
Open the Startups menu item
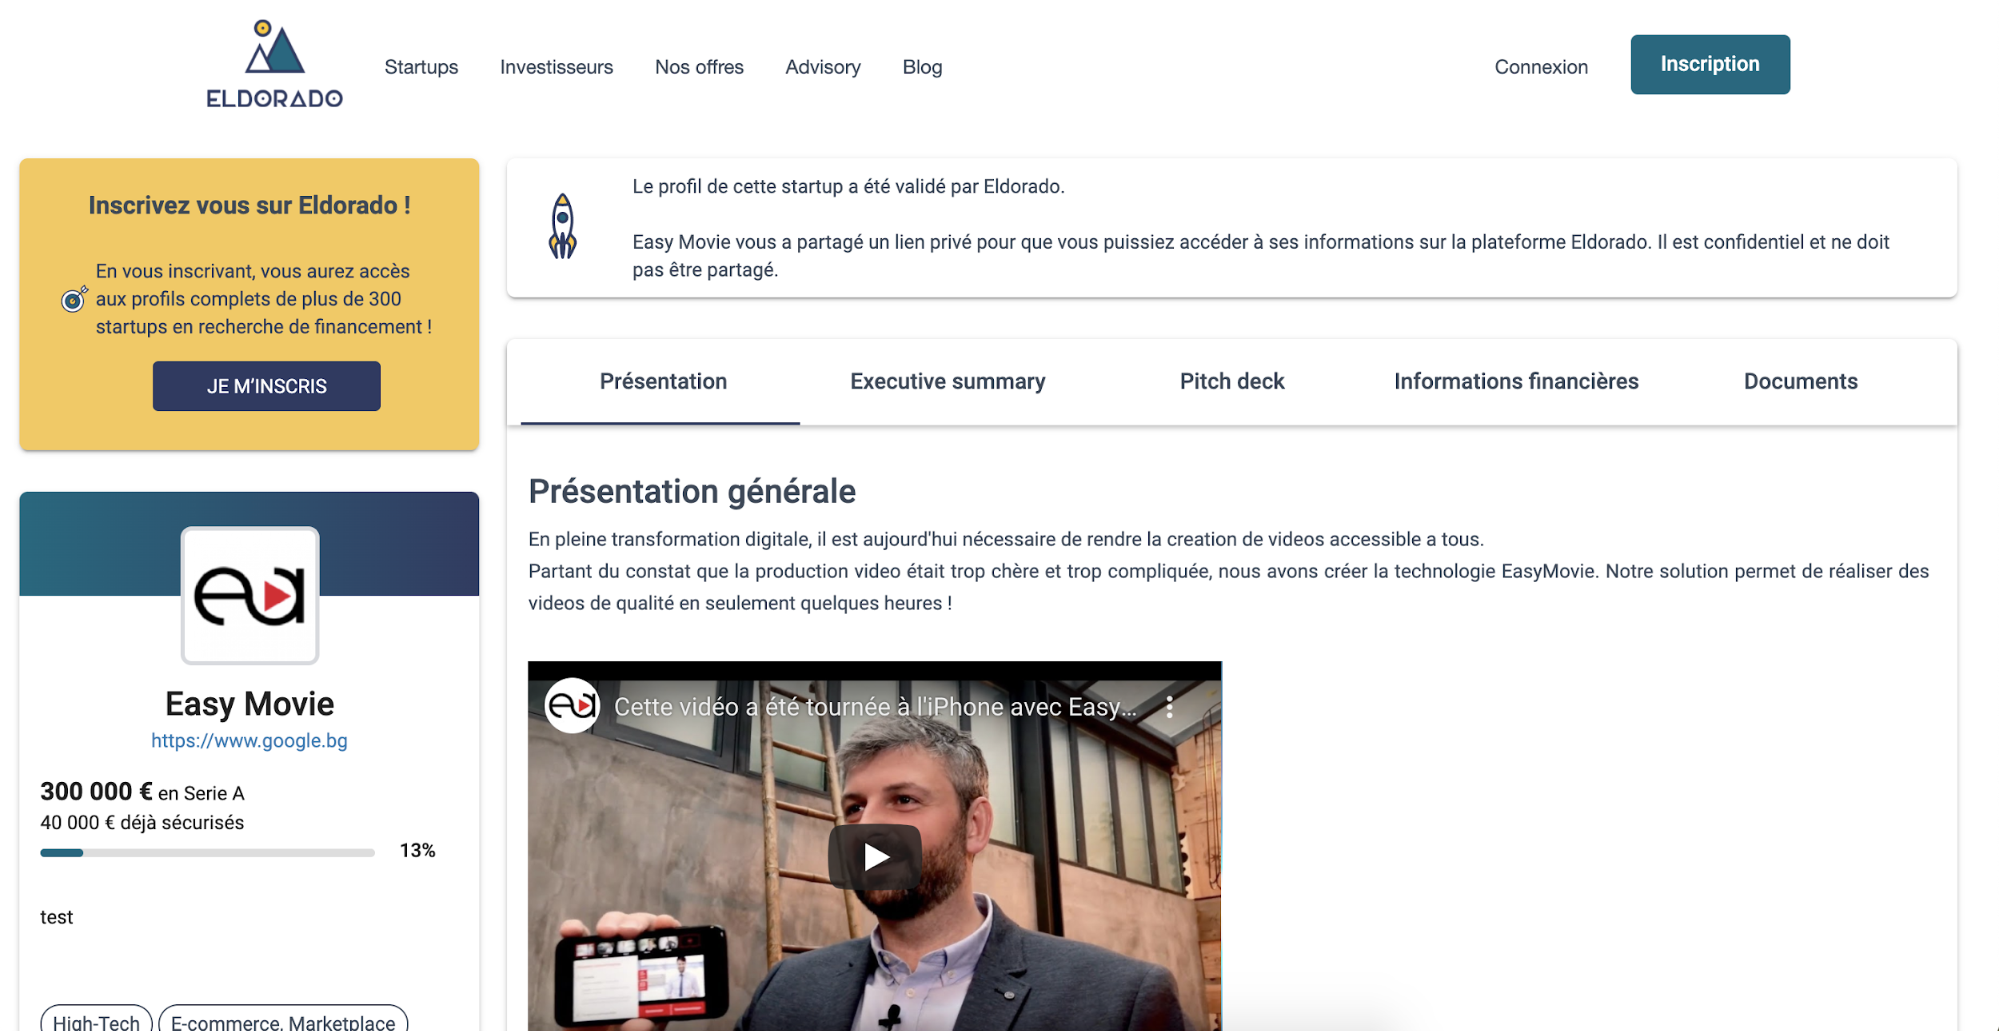click(x=421, y=67)
